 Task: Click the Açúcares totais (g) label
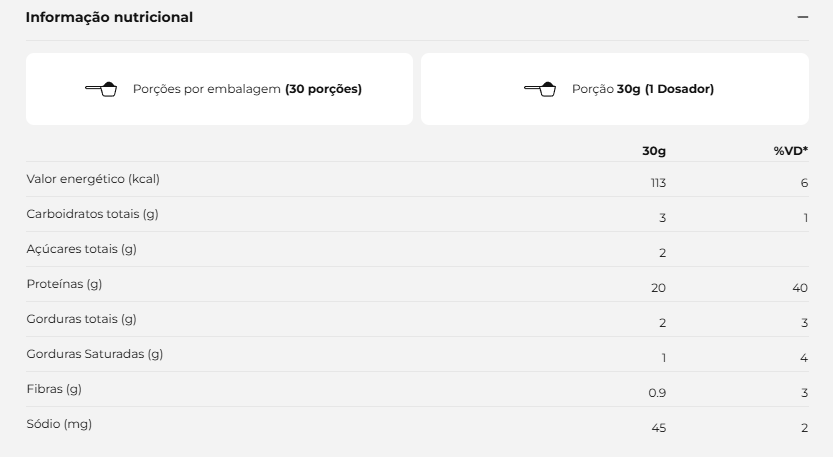[82, 249]
